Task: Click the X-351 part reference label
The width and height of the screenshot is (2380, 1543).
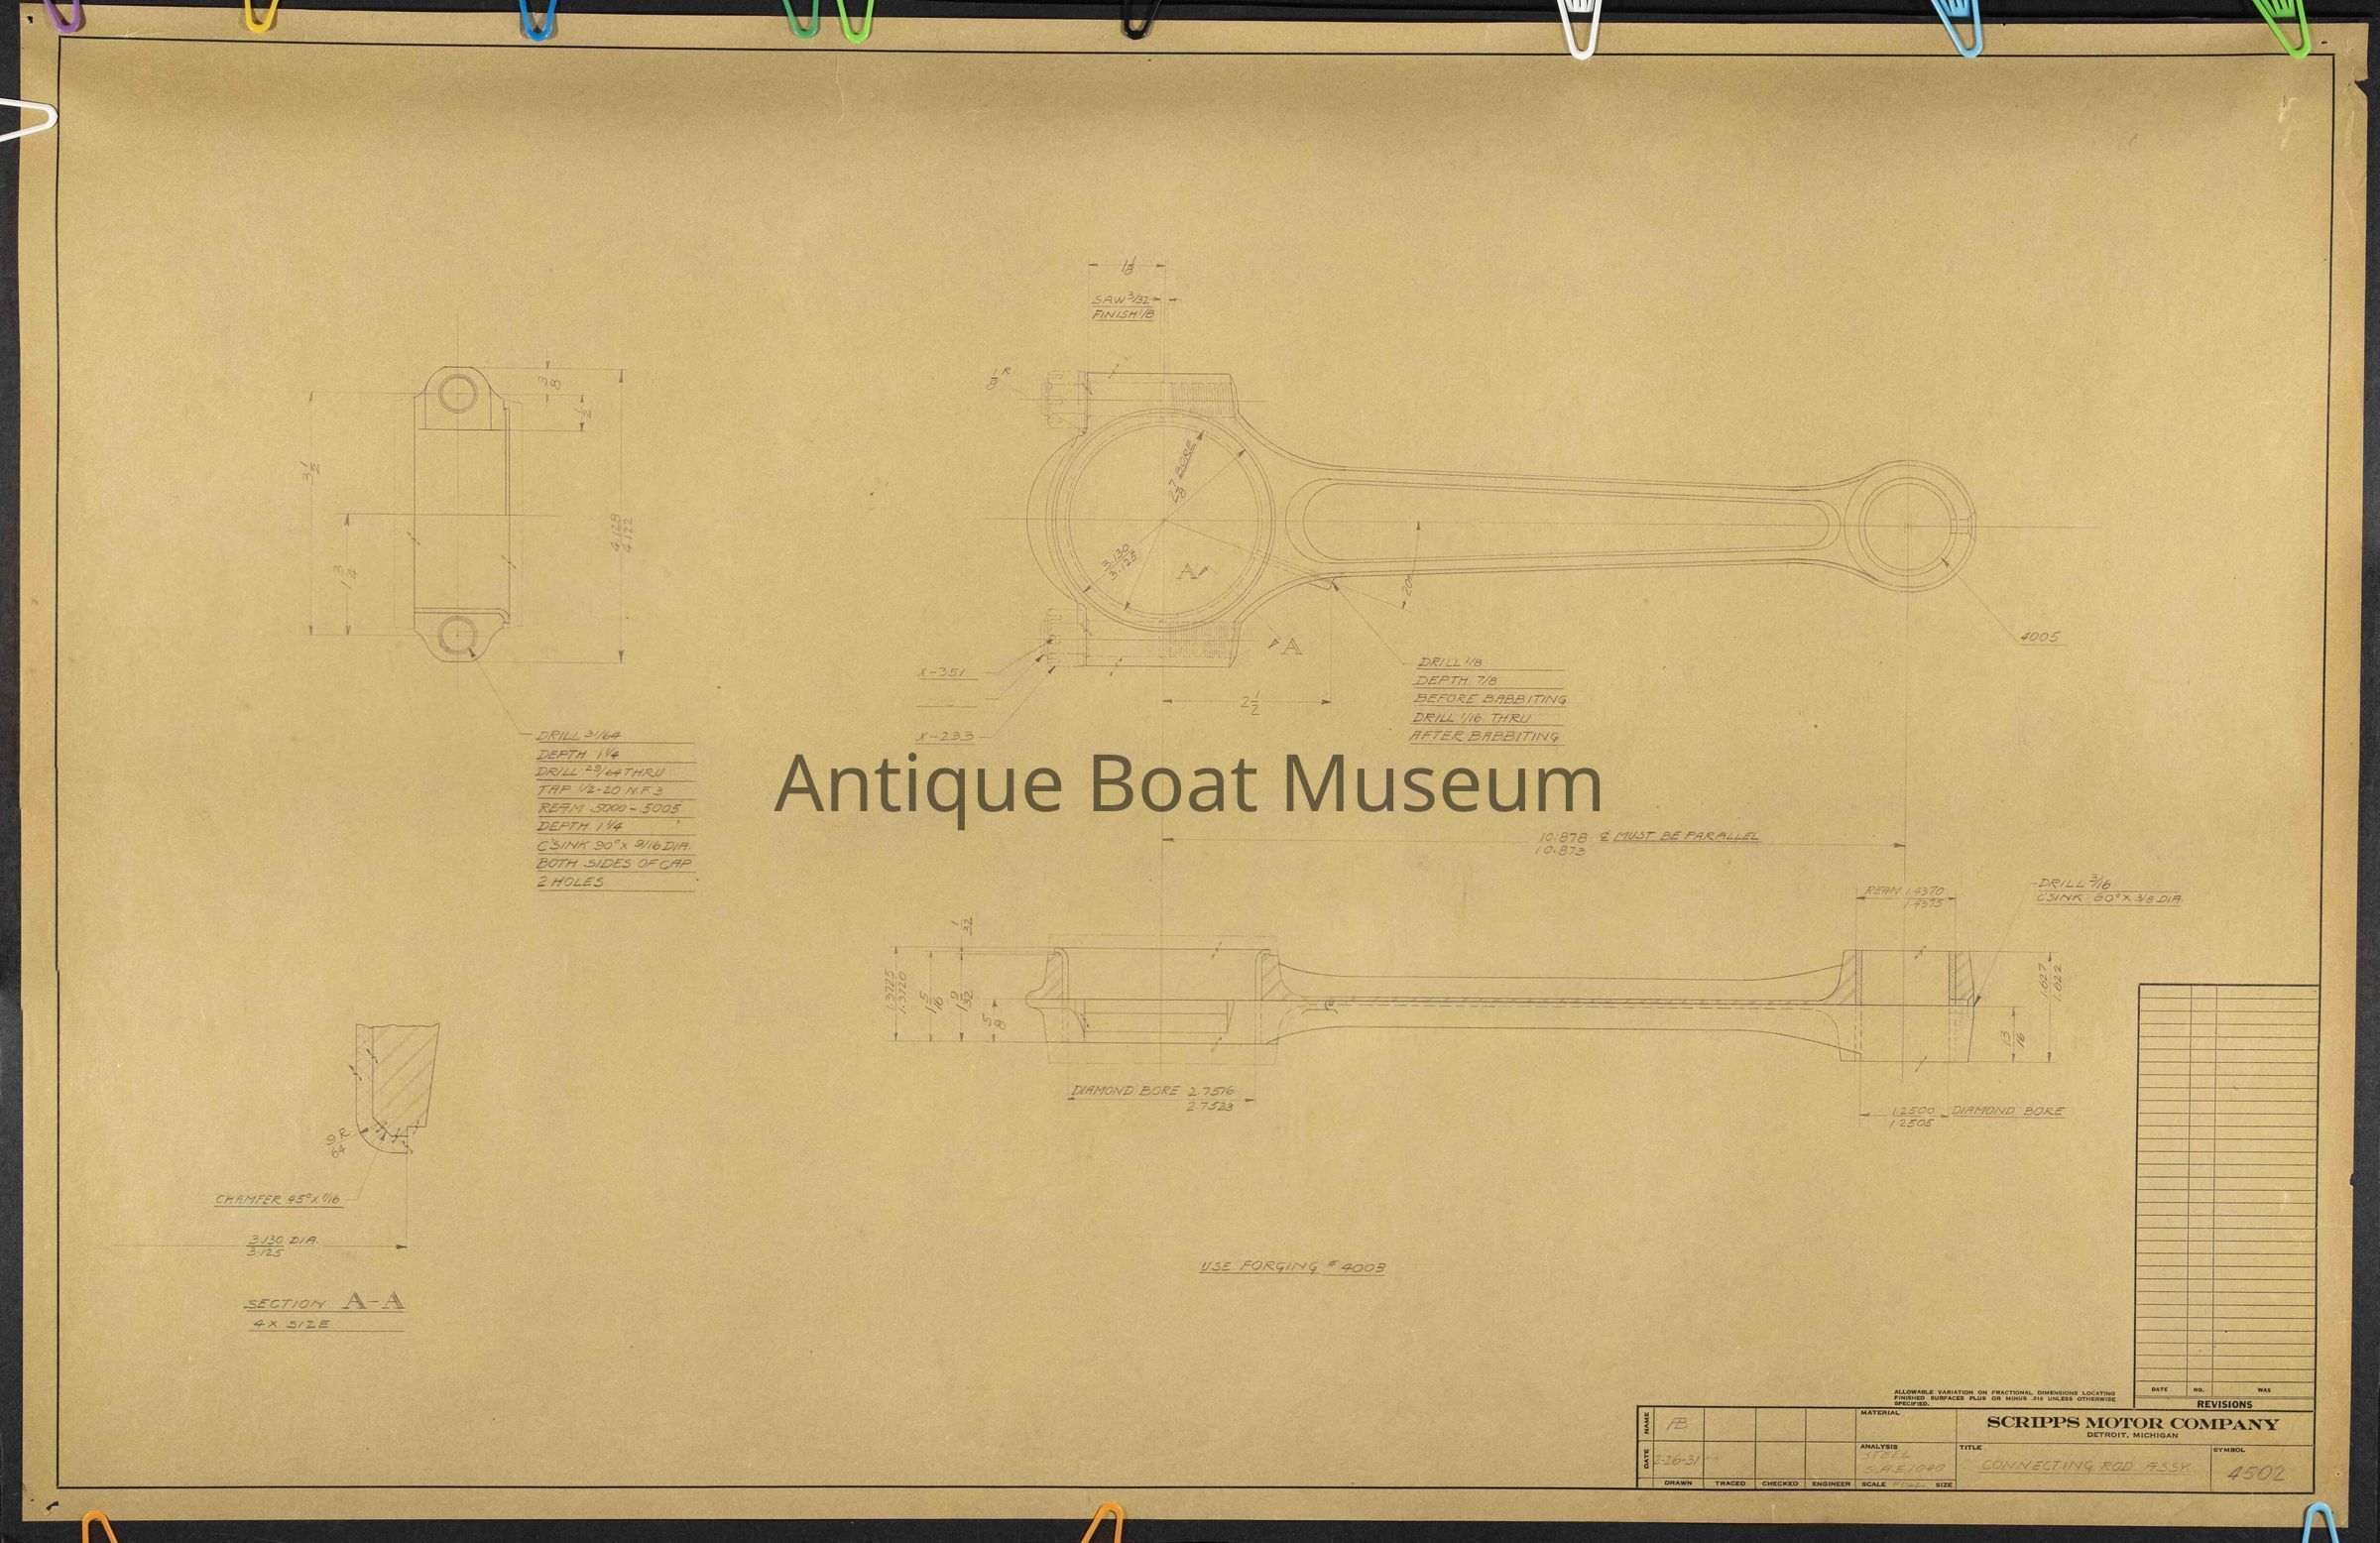Action: 942,673
